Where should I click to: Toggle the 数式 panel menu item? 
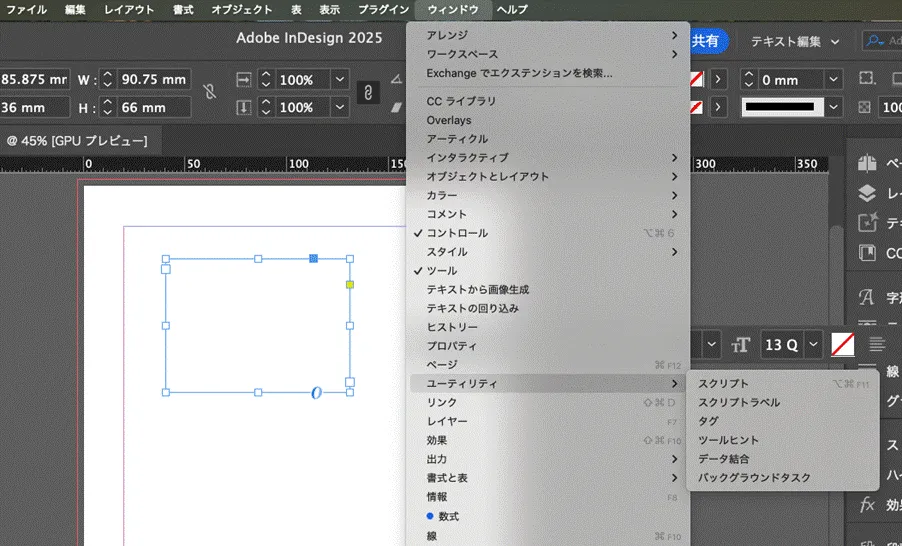click(x=549, y=517)
